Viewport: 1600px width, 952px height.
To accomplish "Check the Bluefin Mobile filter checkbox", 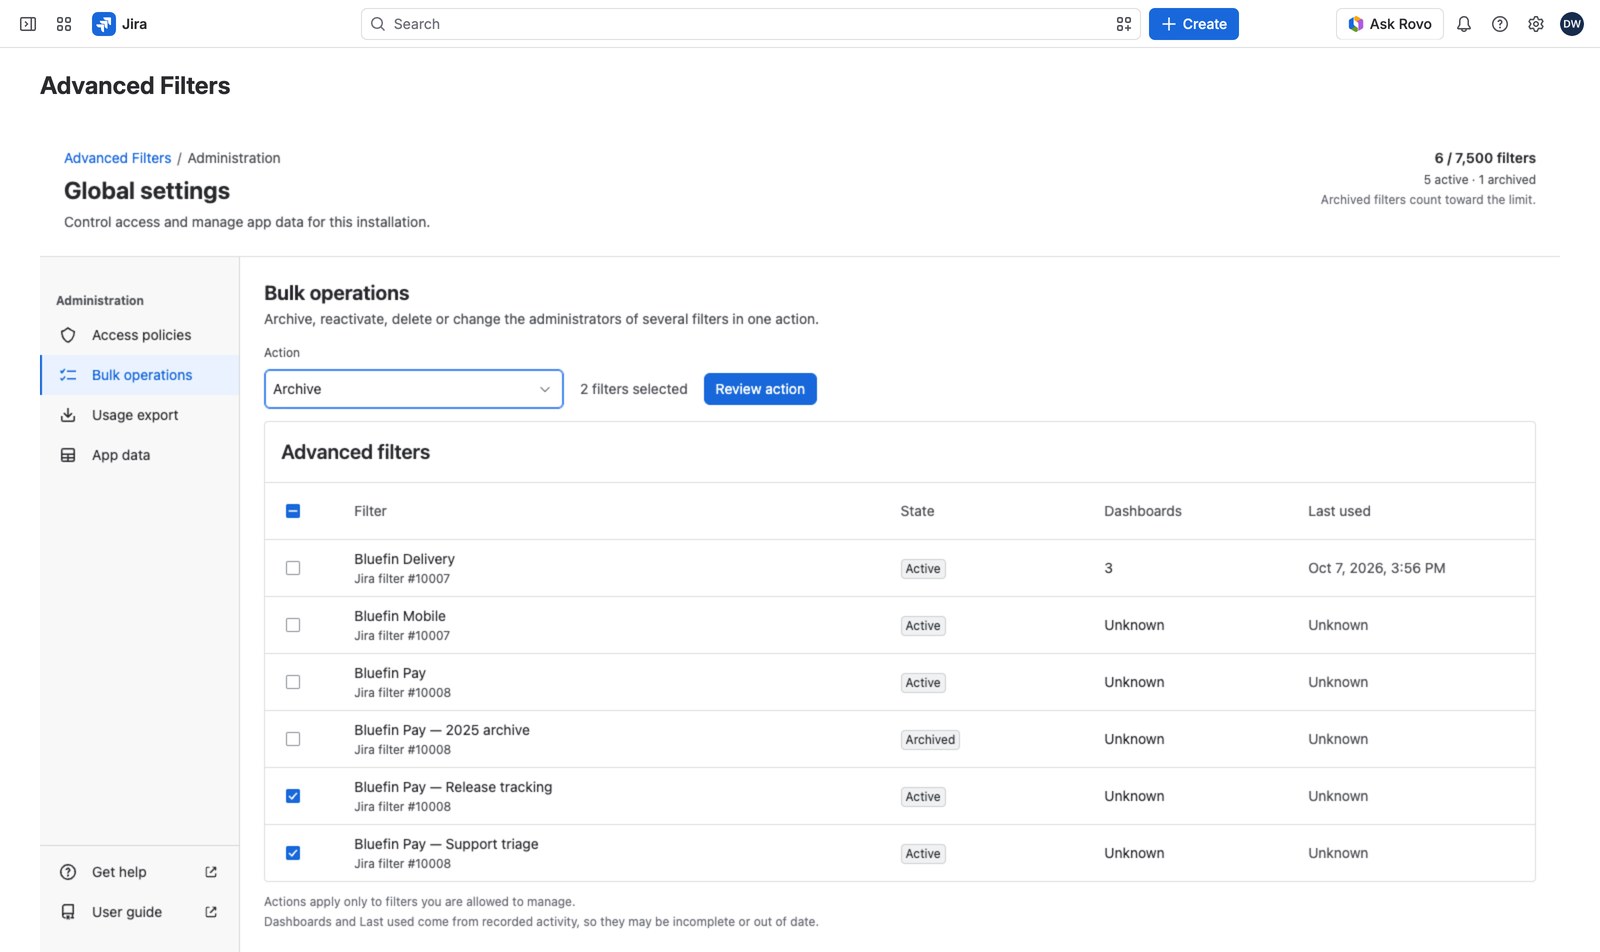I will click(x=293, y=625).
